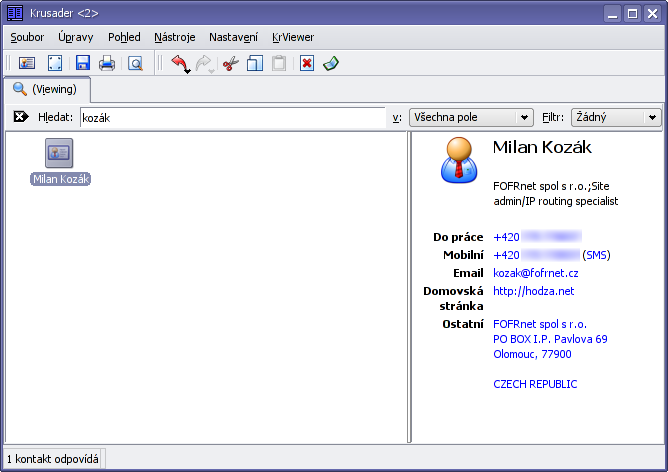
Task: Click the Do práce +420 phone link
Action: coord(537,237)
